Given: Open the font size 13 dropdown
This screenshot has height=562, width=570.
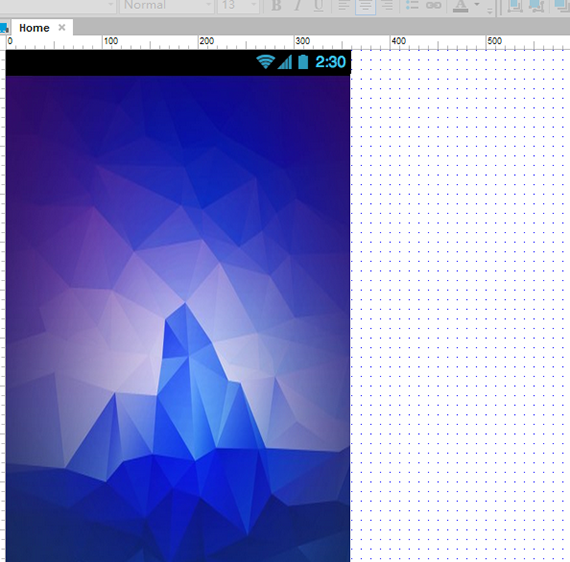Looking at the screenshot, I should [x=238, y=5].
